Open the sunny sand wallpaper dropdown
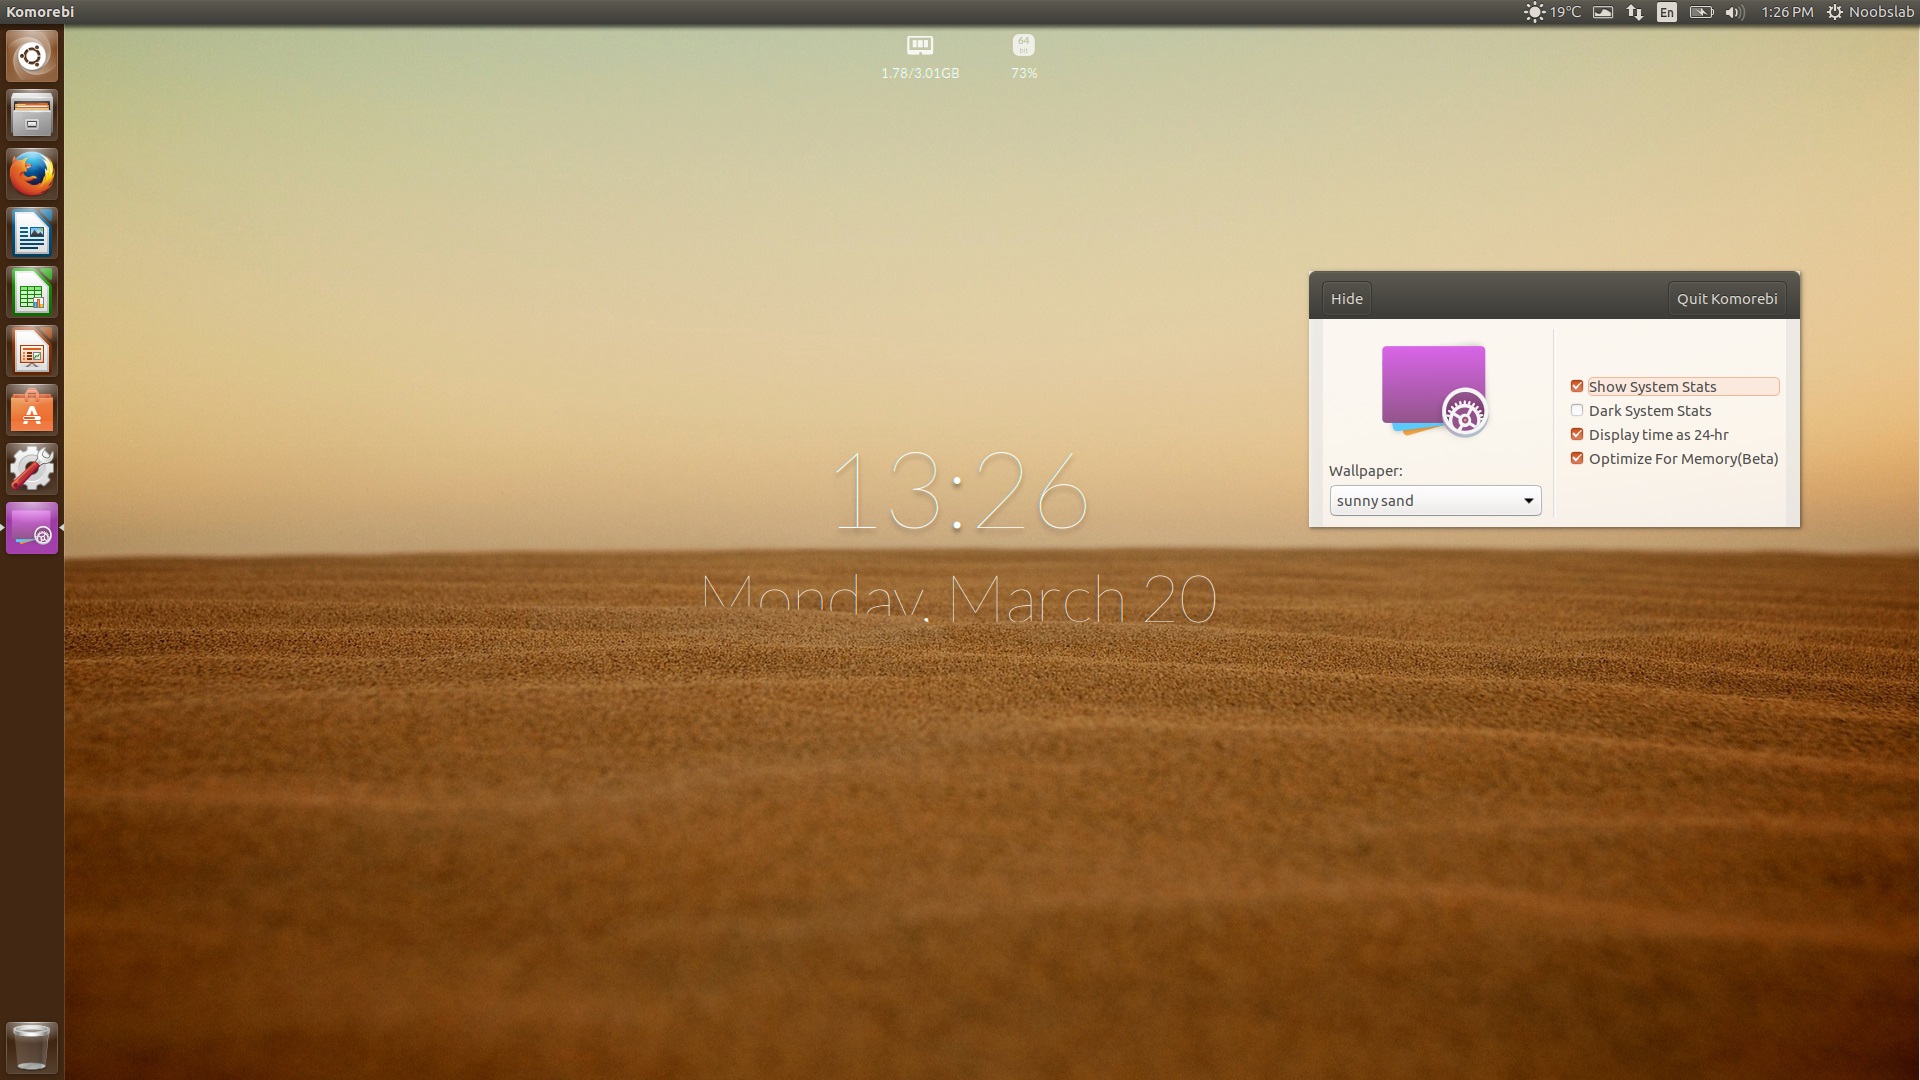The height and width of the screenshot is (1080, 1920). tap(1434, 501)
